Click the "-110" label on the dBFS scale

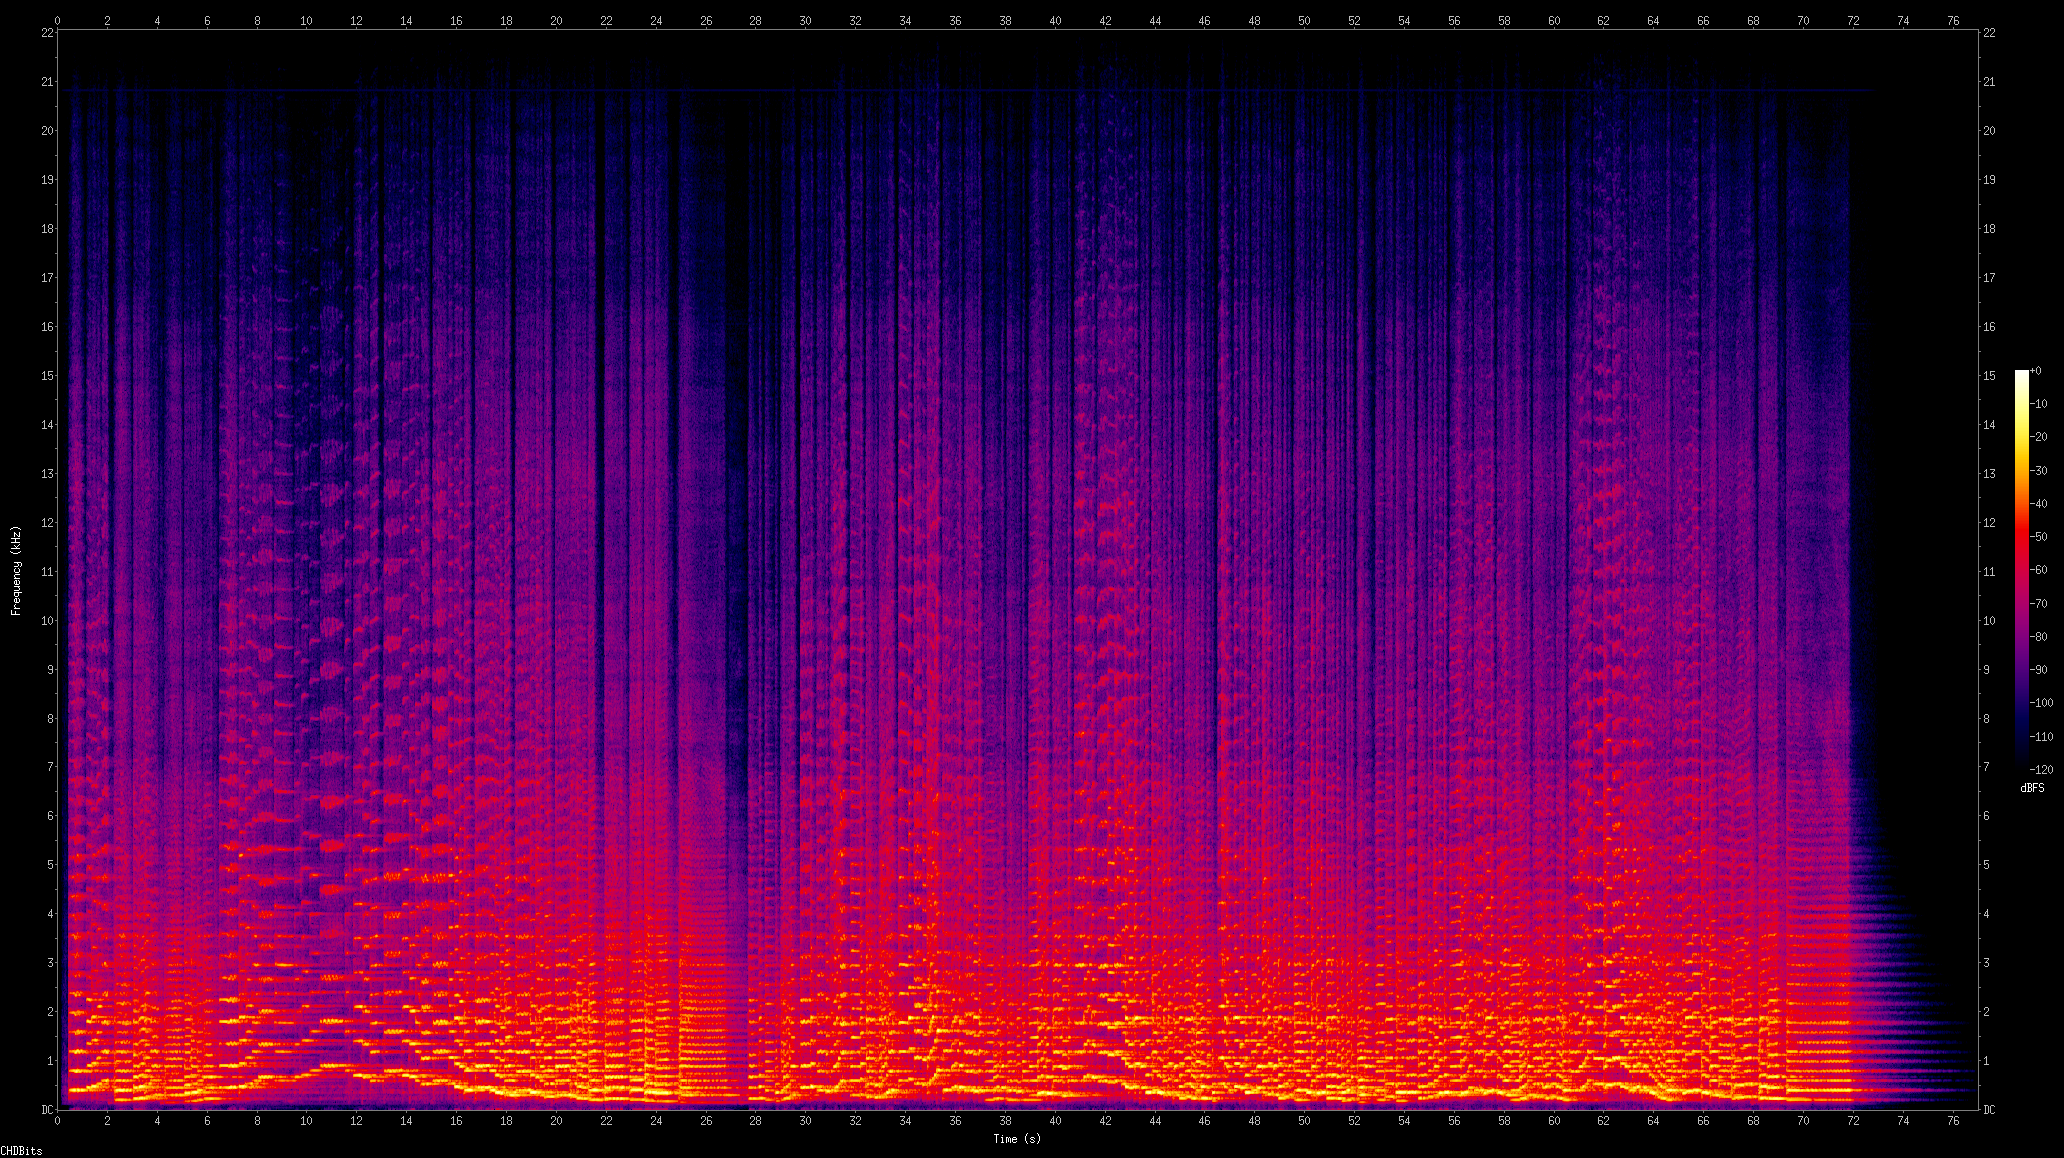coord(2042,737)
